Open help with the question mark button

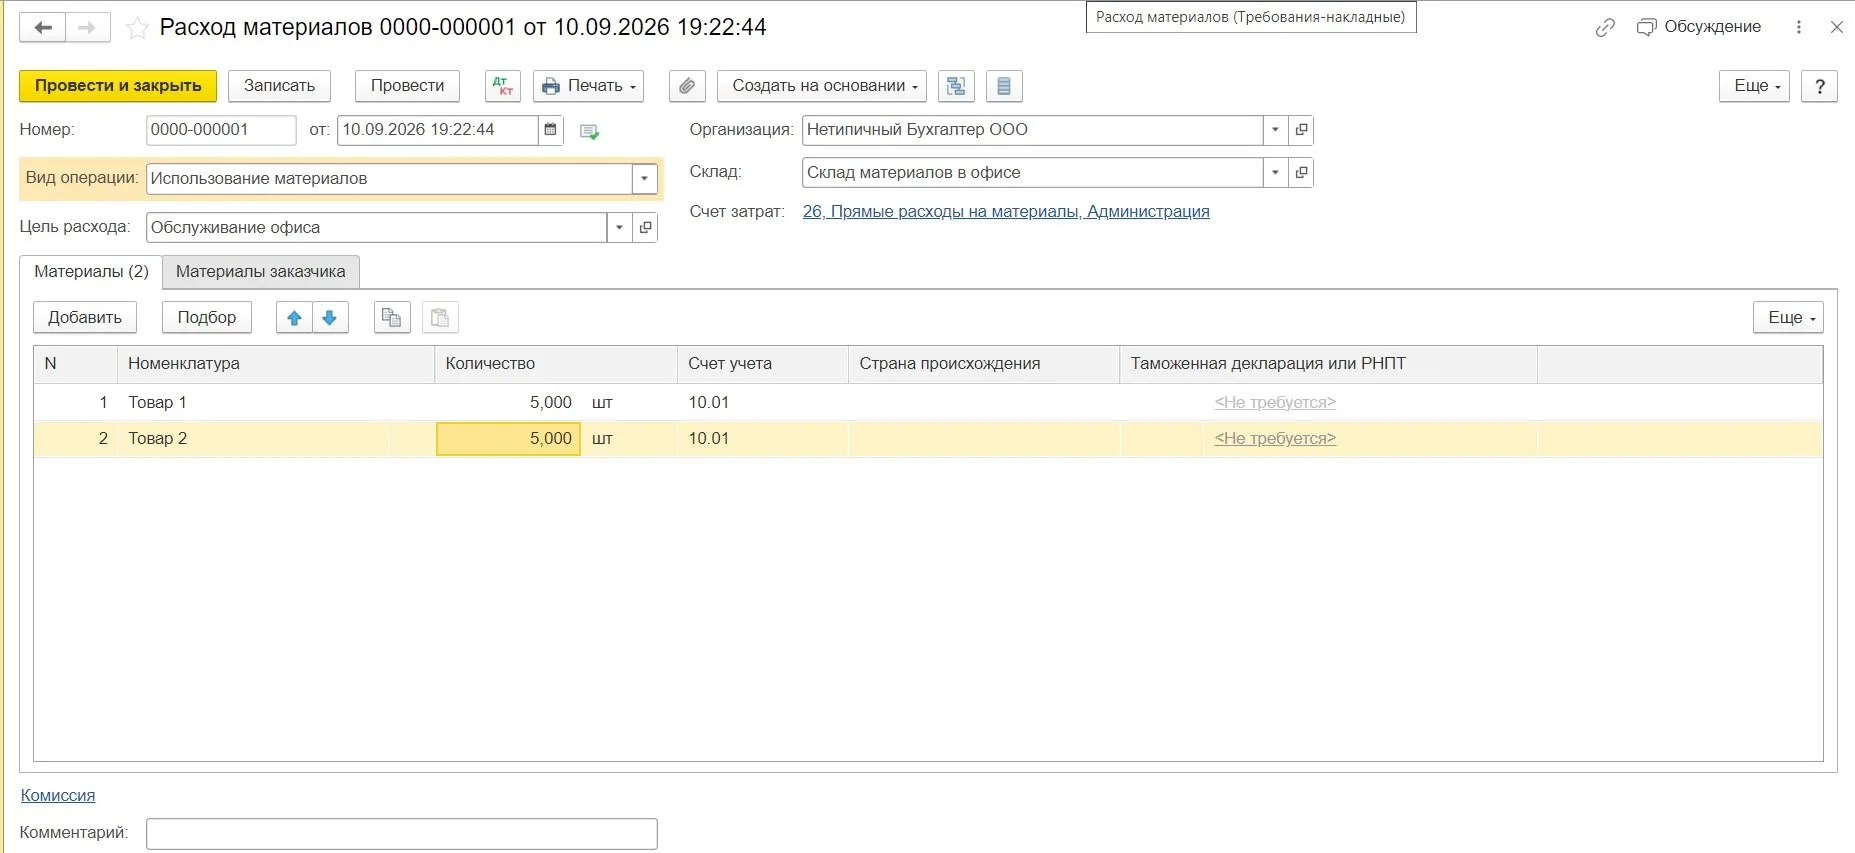(x=1820, y=86)
